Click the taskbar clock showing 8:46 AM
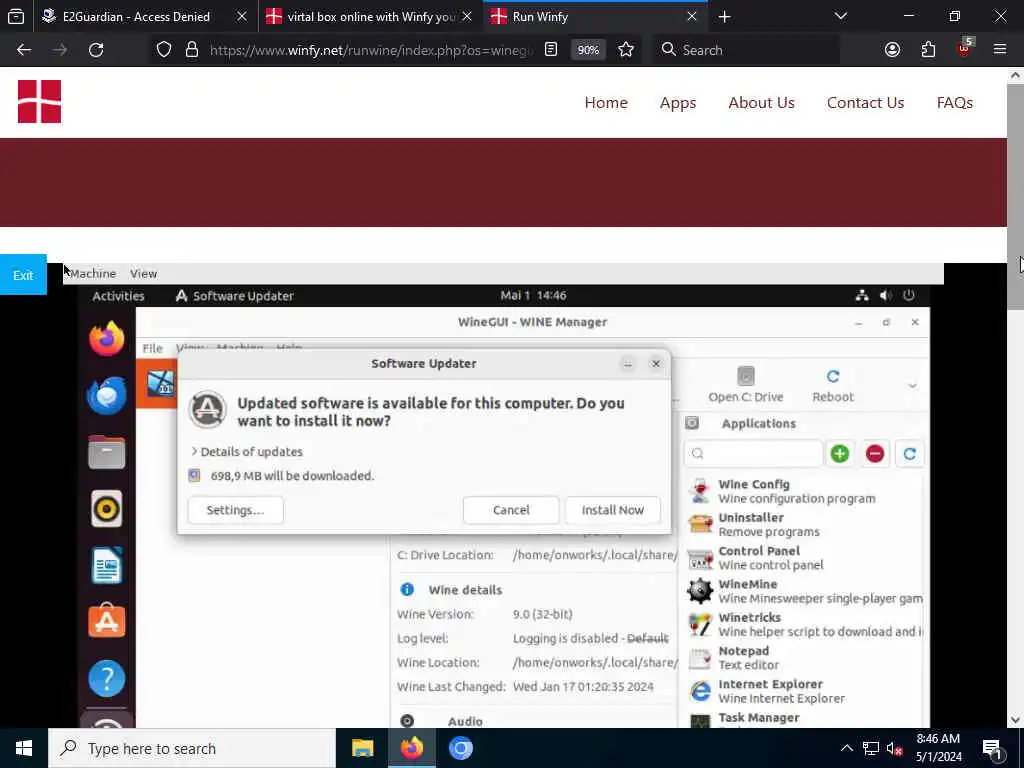The image size is (1024, 768). coord(938,748)
